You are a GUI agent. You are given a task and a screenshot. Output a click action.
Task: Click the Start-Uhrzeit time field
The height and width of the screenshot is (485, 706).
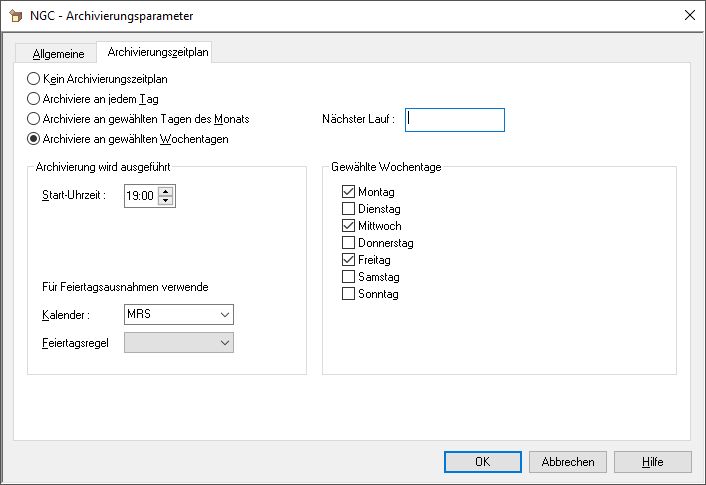click(140, 196)
